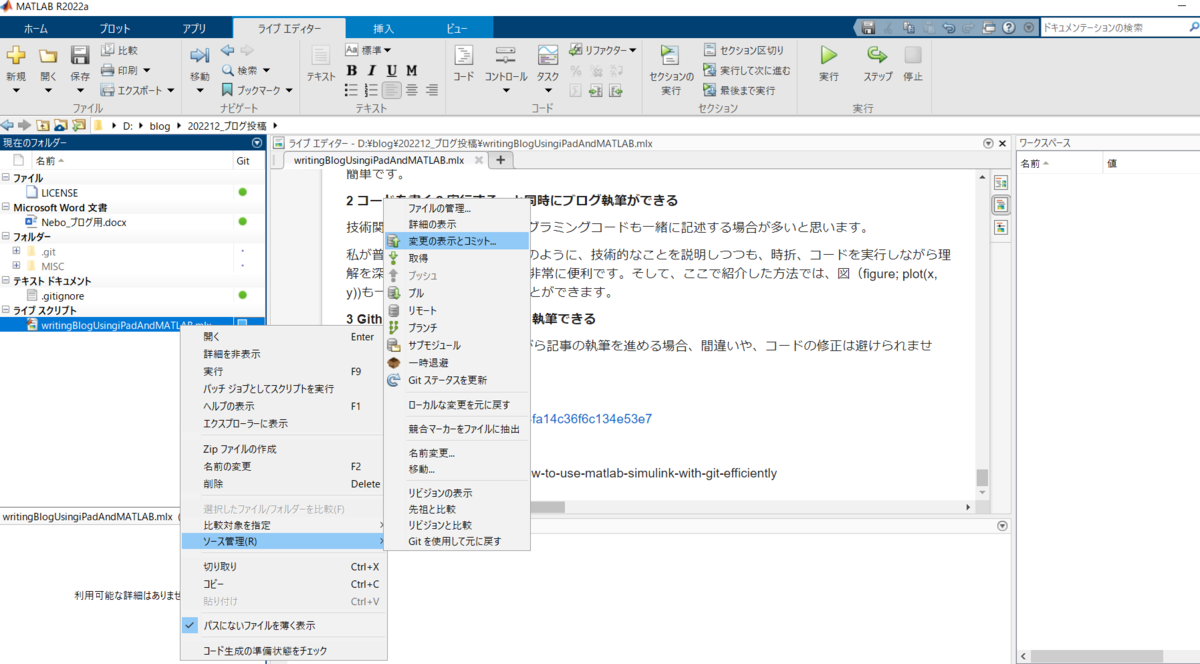
Task: Switch to the 挿入 tab
Action: coord(383,29)
